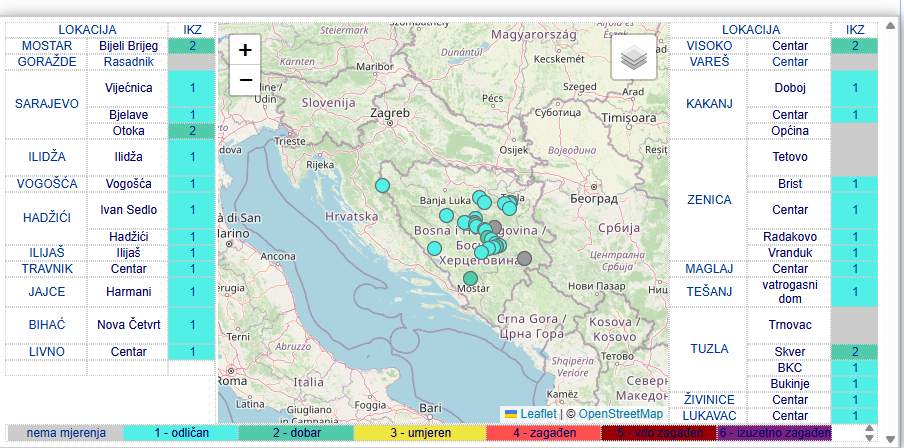This screenshot has width=904, height=448.
Task: Zoom out the map with minus button
Action: (245, 80)
